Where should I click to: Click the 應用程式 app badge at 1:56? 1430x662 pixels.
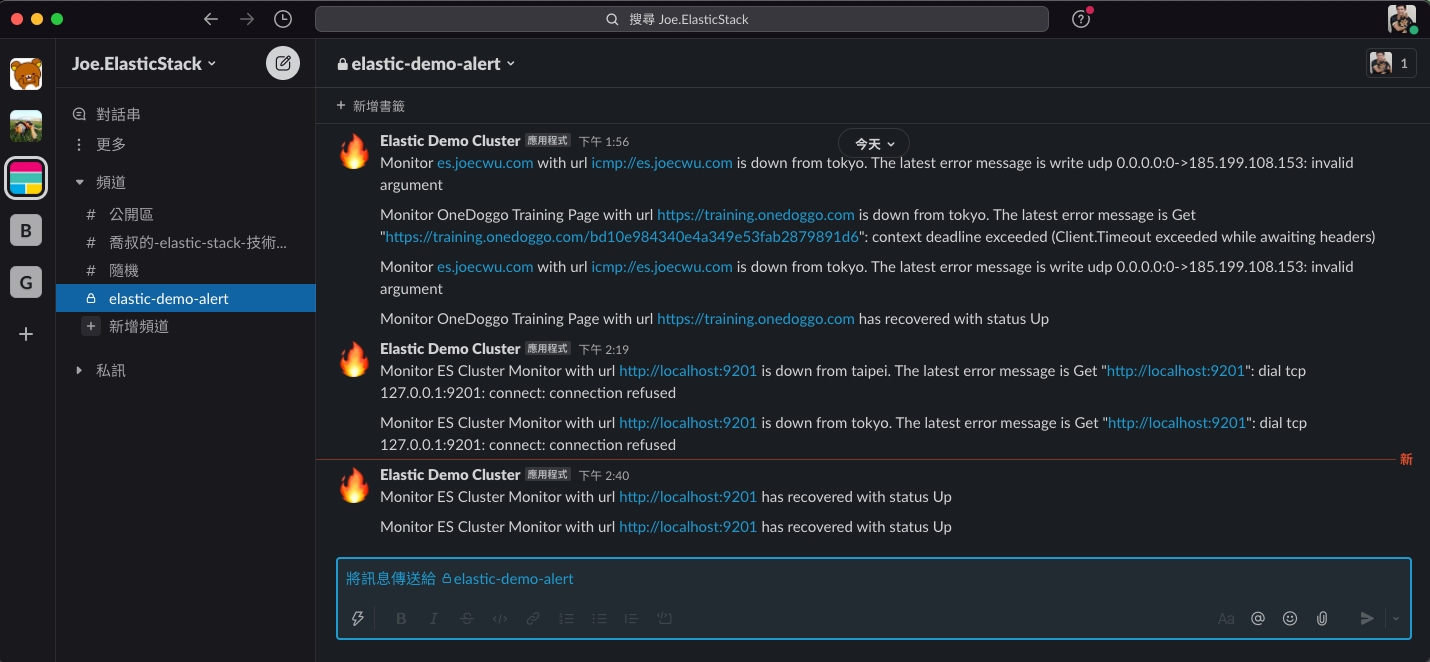tap(548, 141)
